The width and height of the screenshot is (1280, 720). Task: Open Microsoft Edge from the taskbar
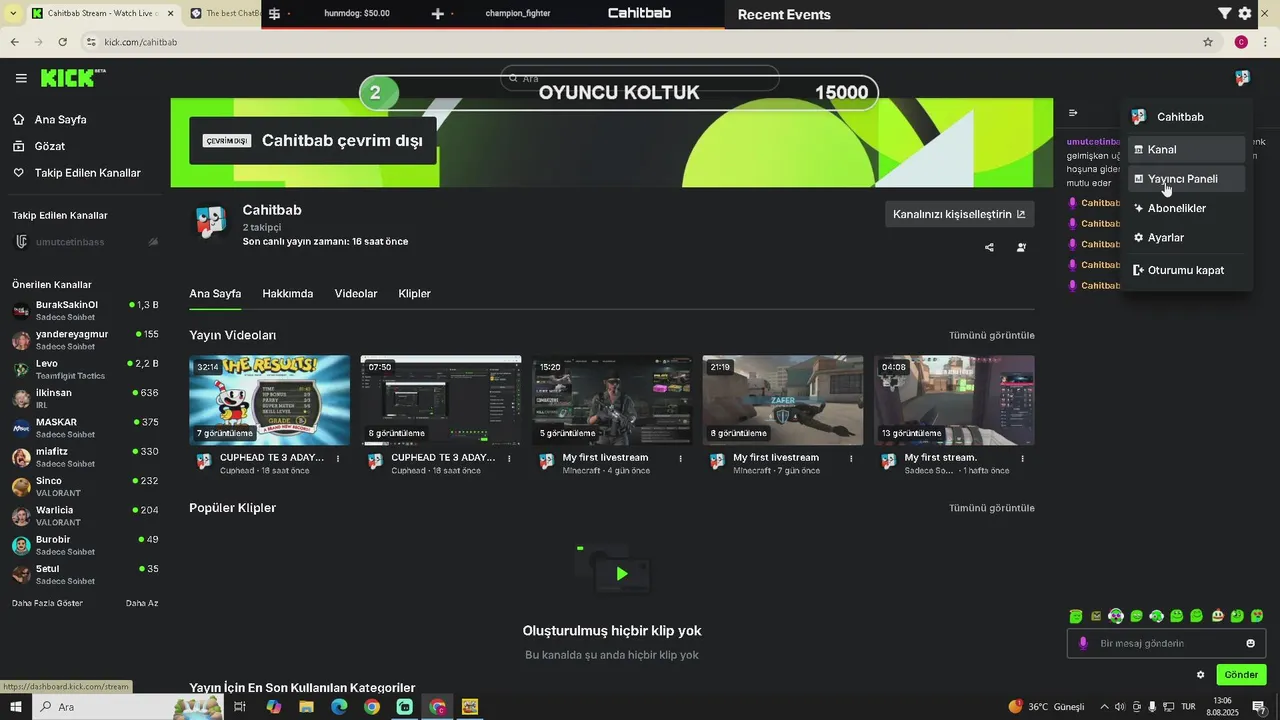point(339,707)
